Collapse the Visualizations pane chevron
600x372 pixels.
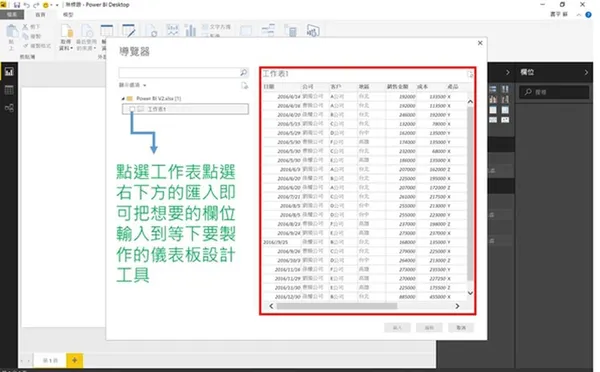pos(508,72)
